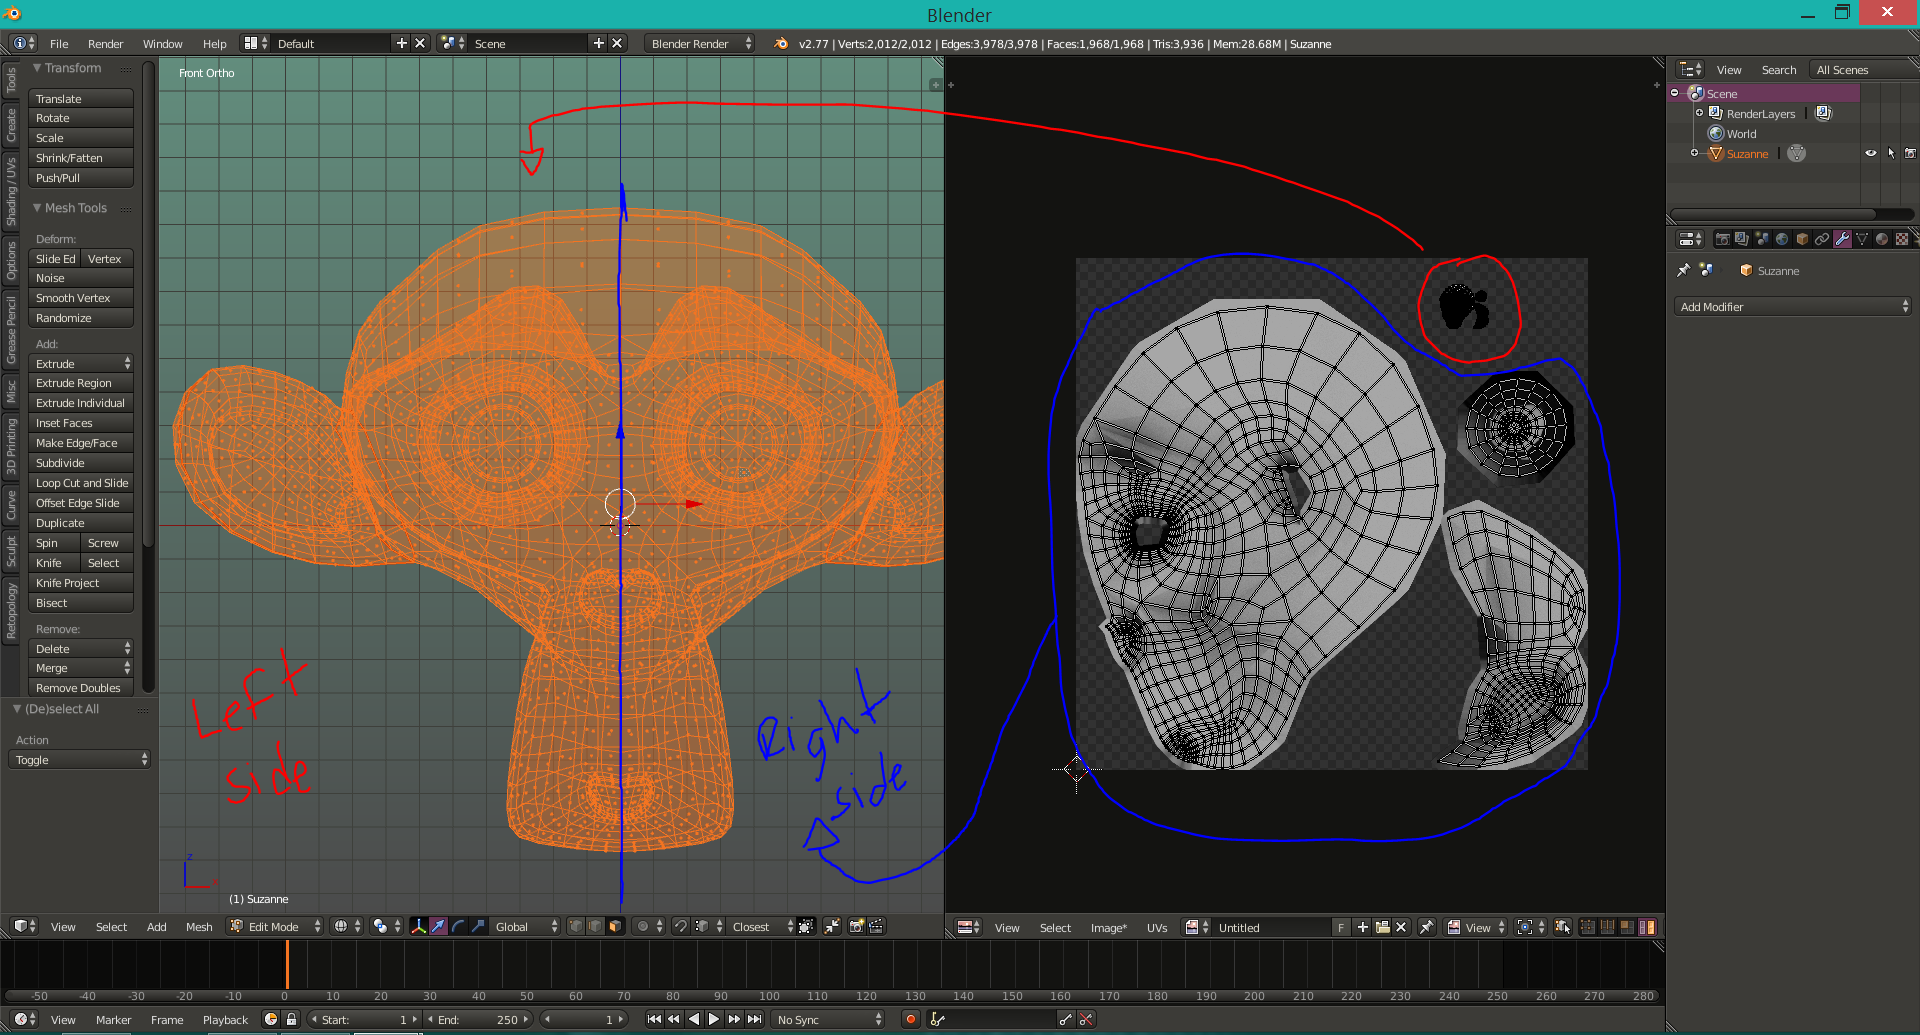The width and height of the screenshot is (1920, 1035).
Task: Click the Loop Cut and Slide button
Action: [x=81, y=482]
